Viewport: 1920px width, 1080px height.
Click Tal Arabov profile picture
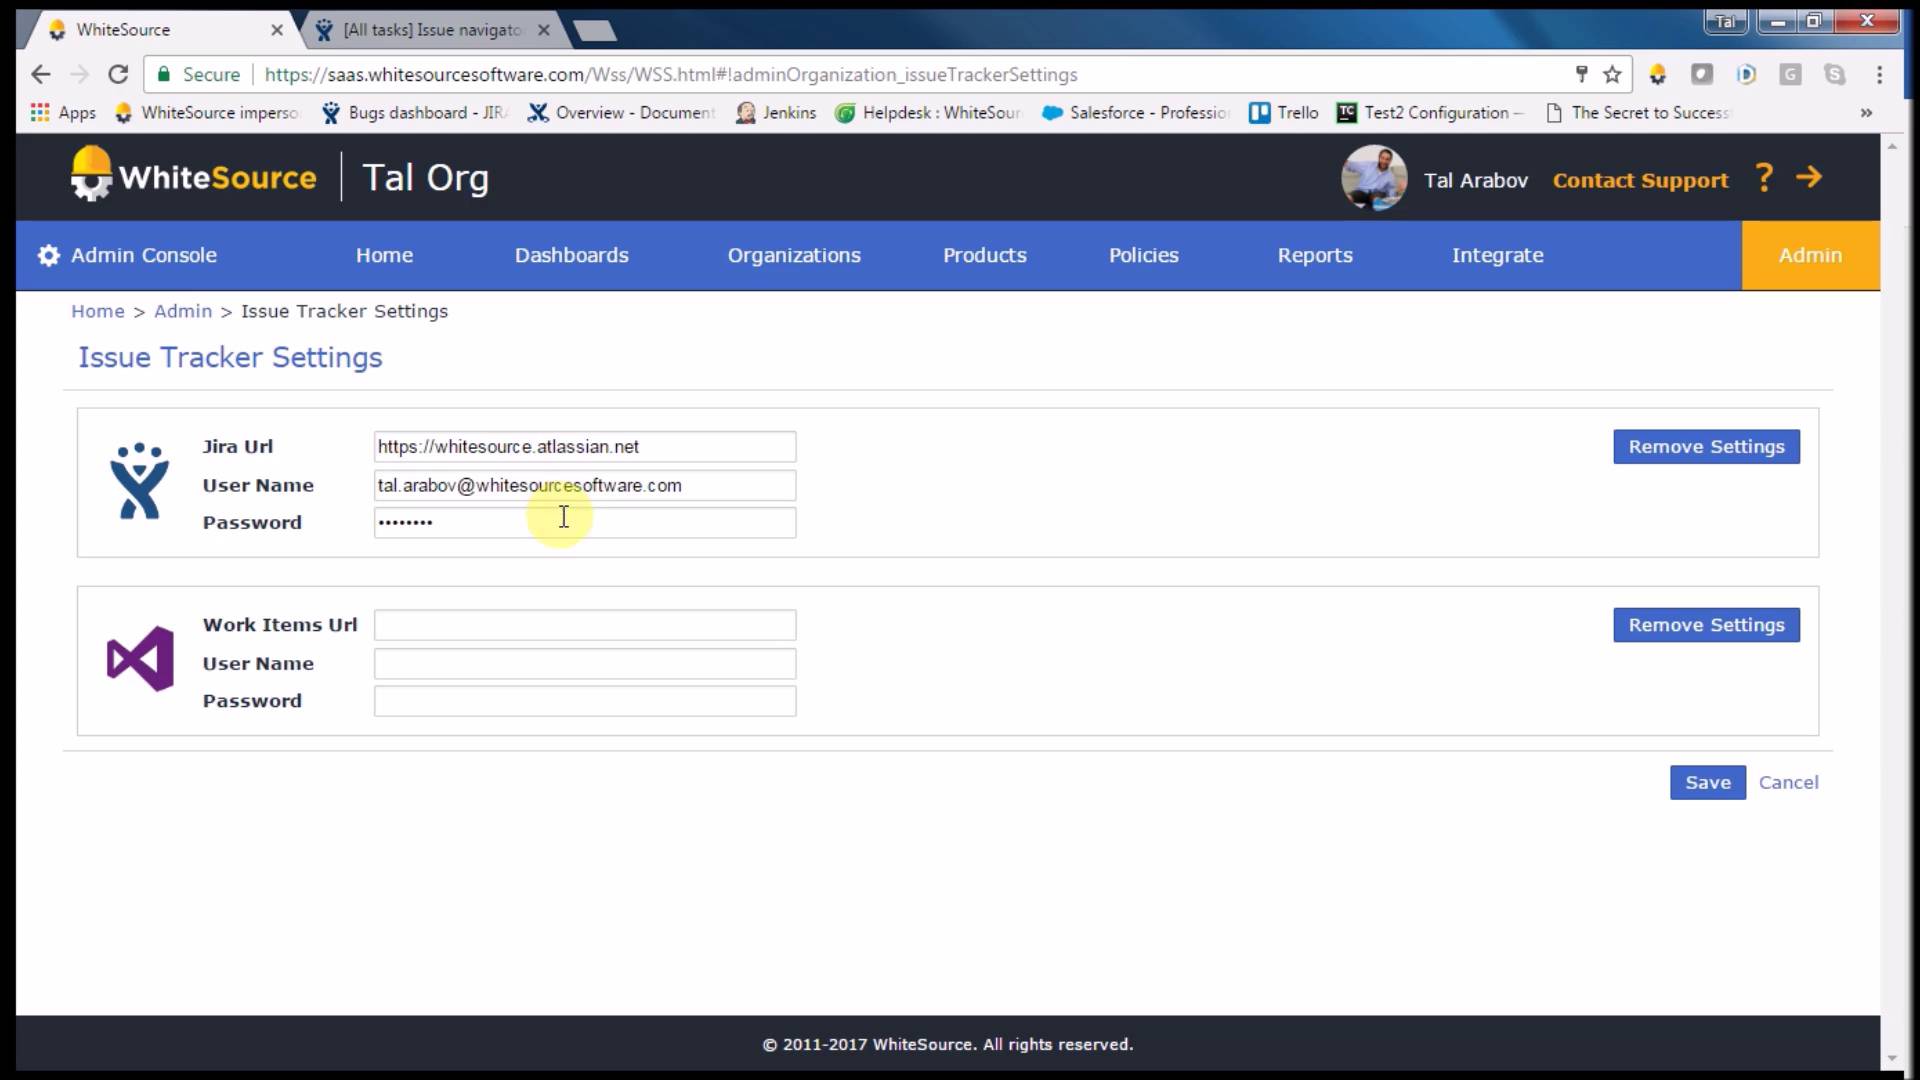click(1373, 178)
